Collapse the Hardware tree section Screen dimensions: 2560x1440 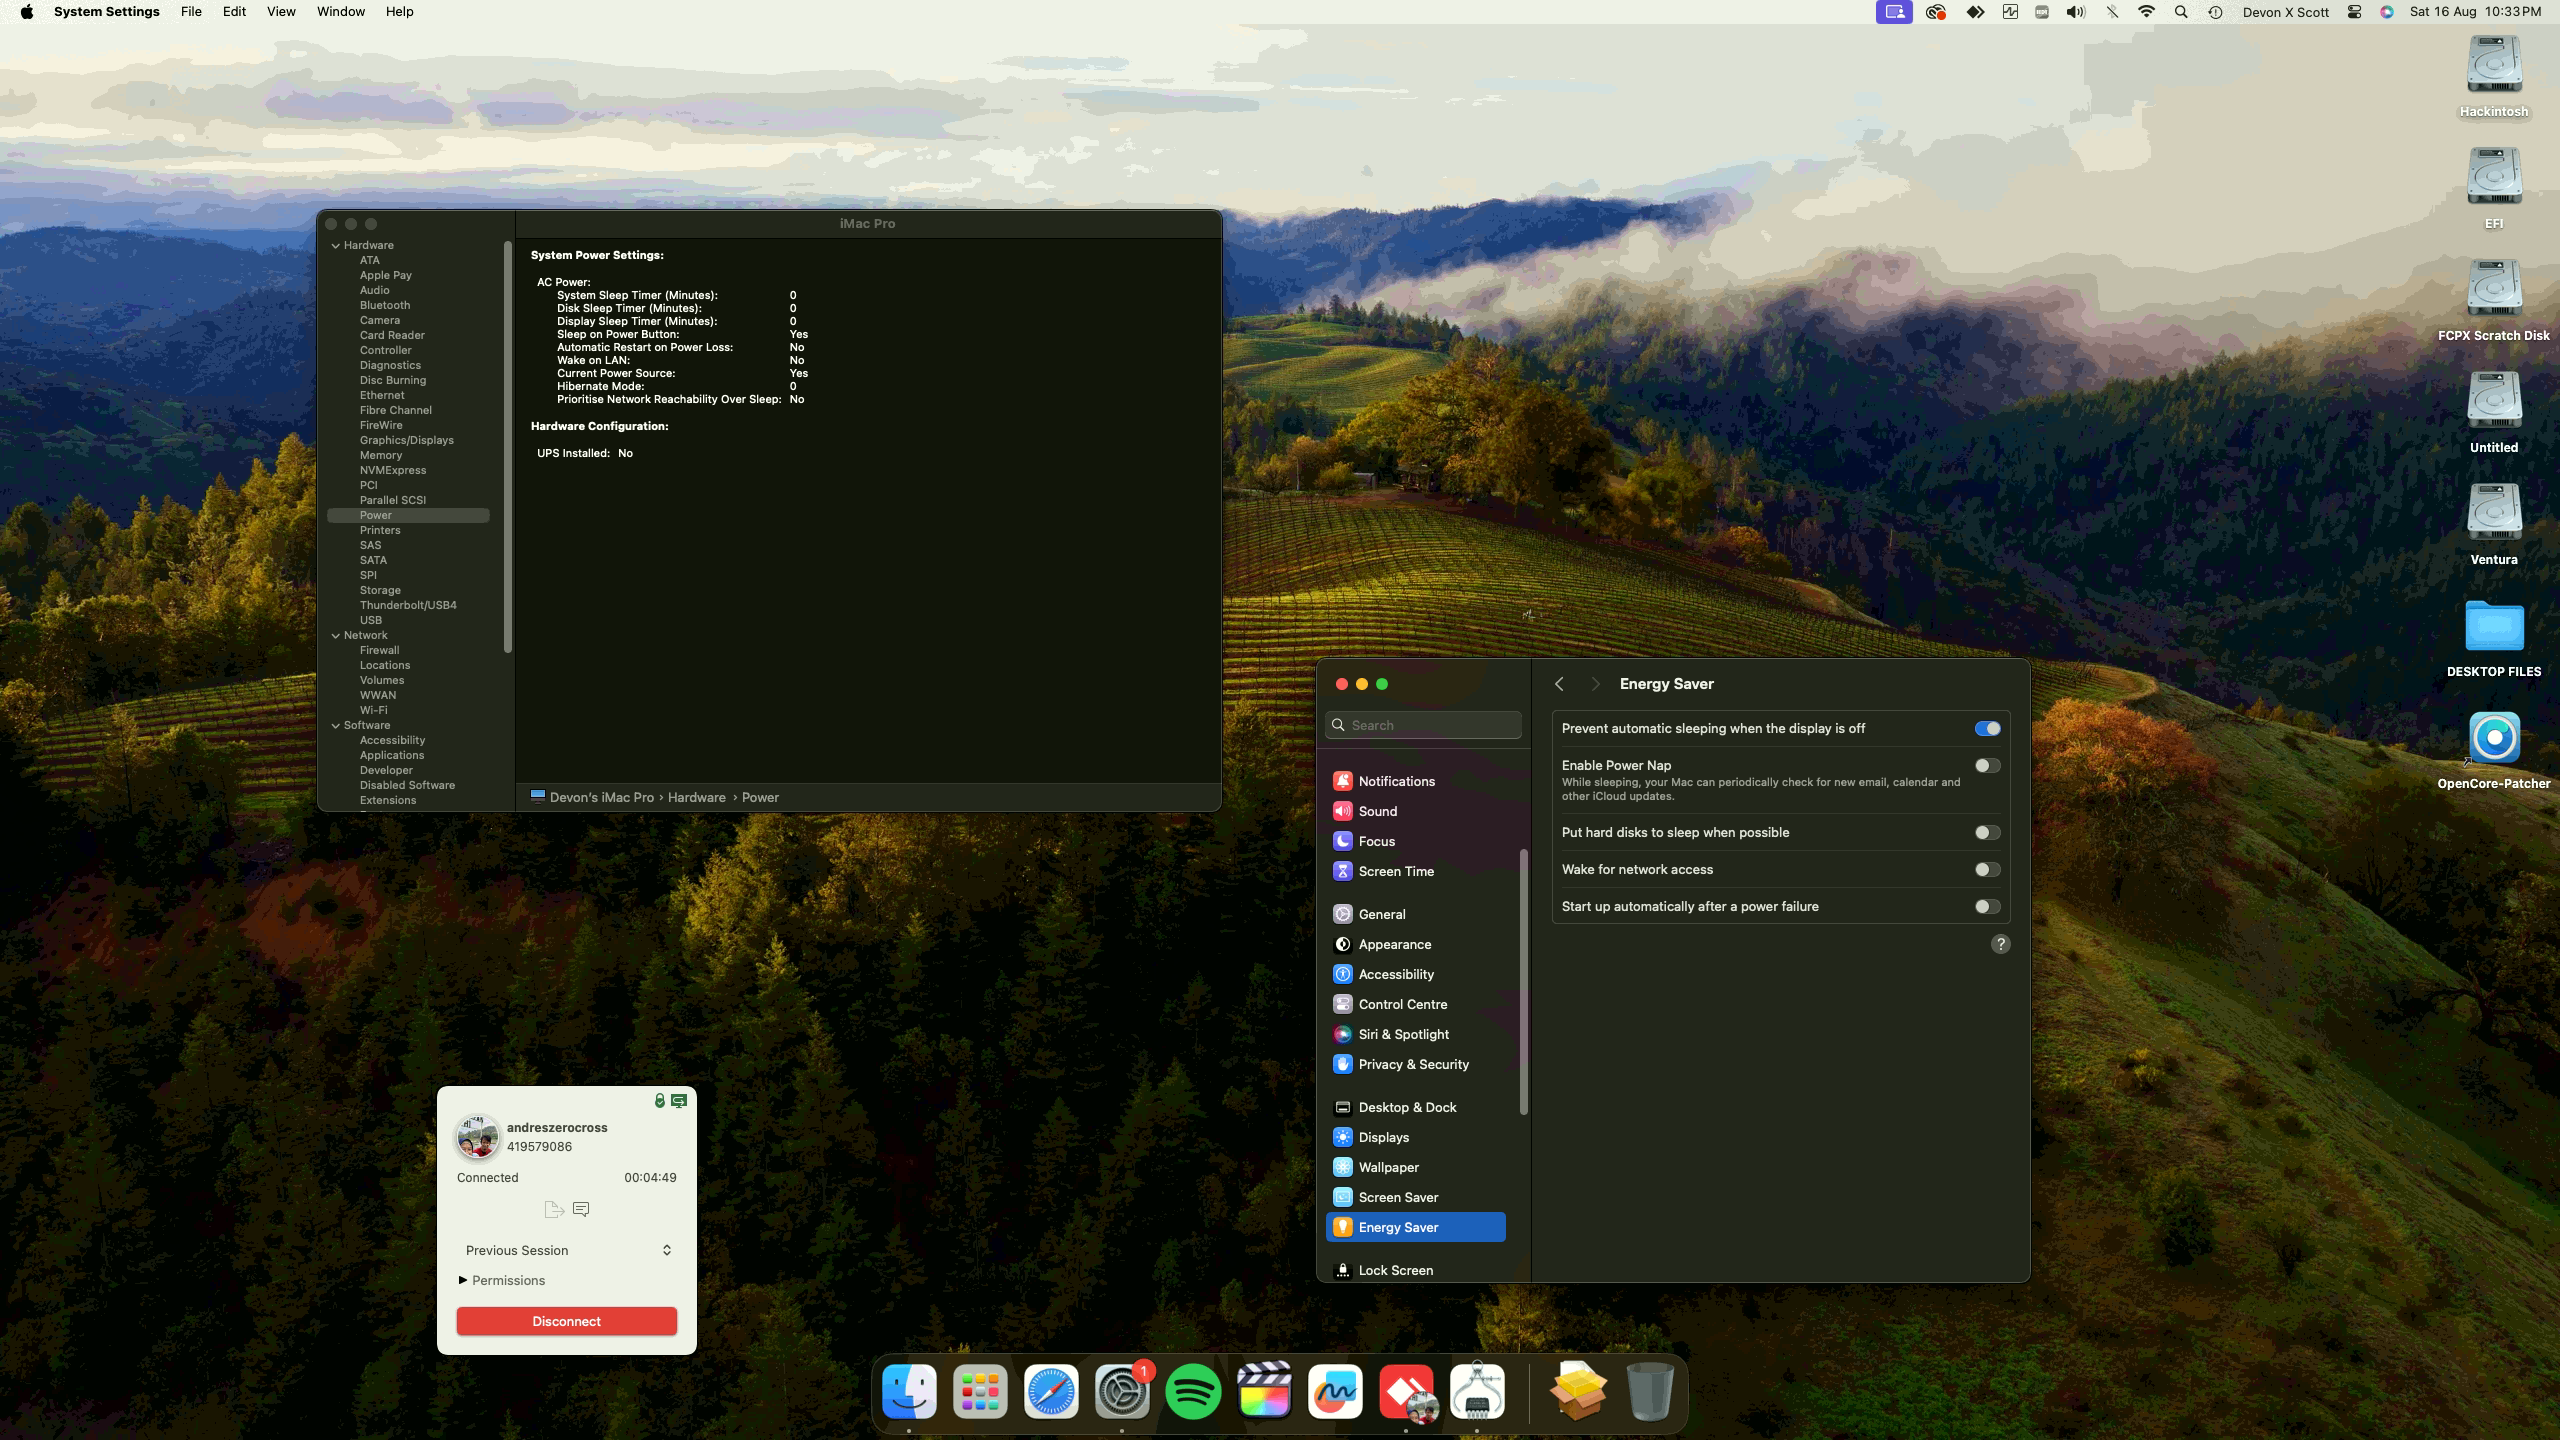pos(336,245)
